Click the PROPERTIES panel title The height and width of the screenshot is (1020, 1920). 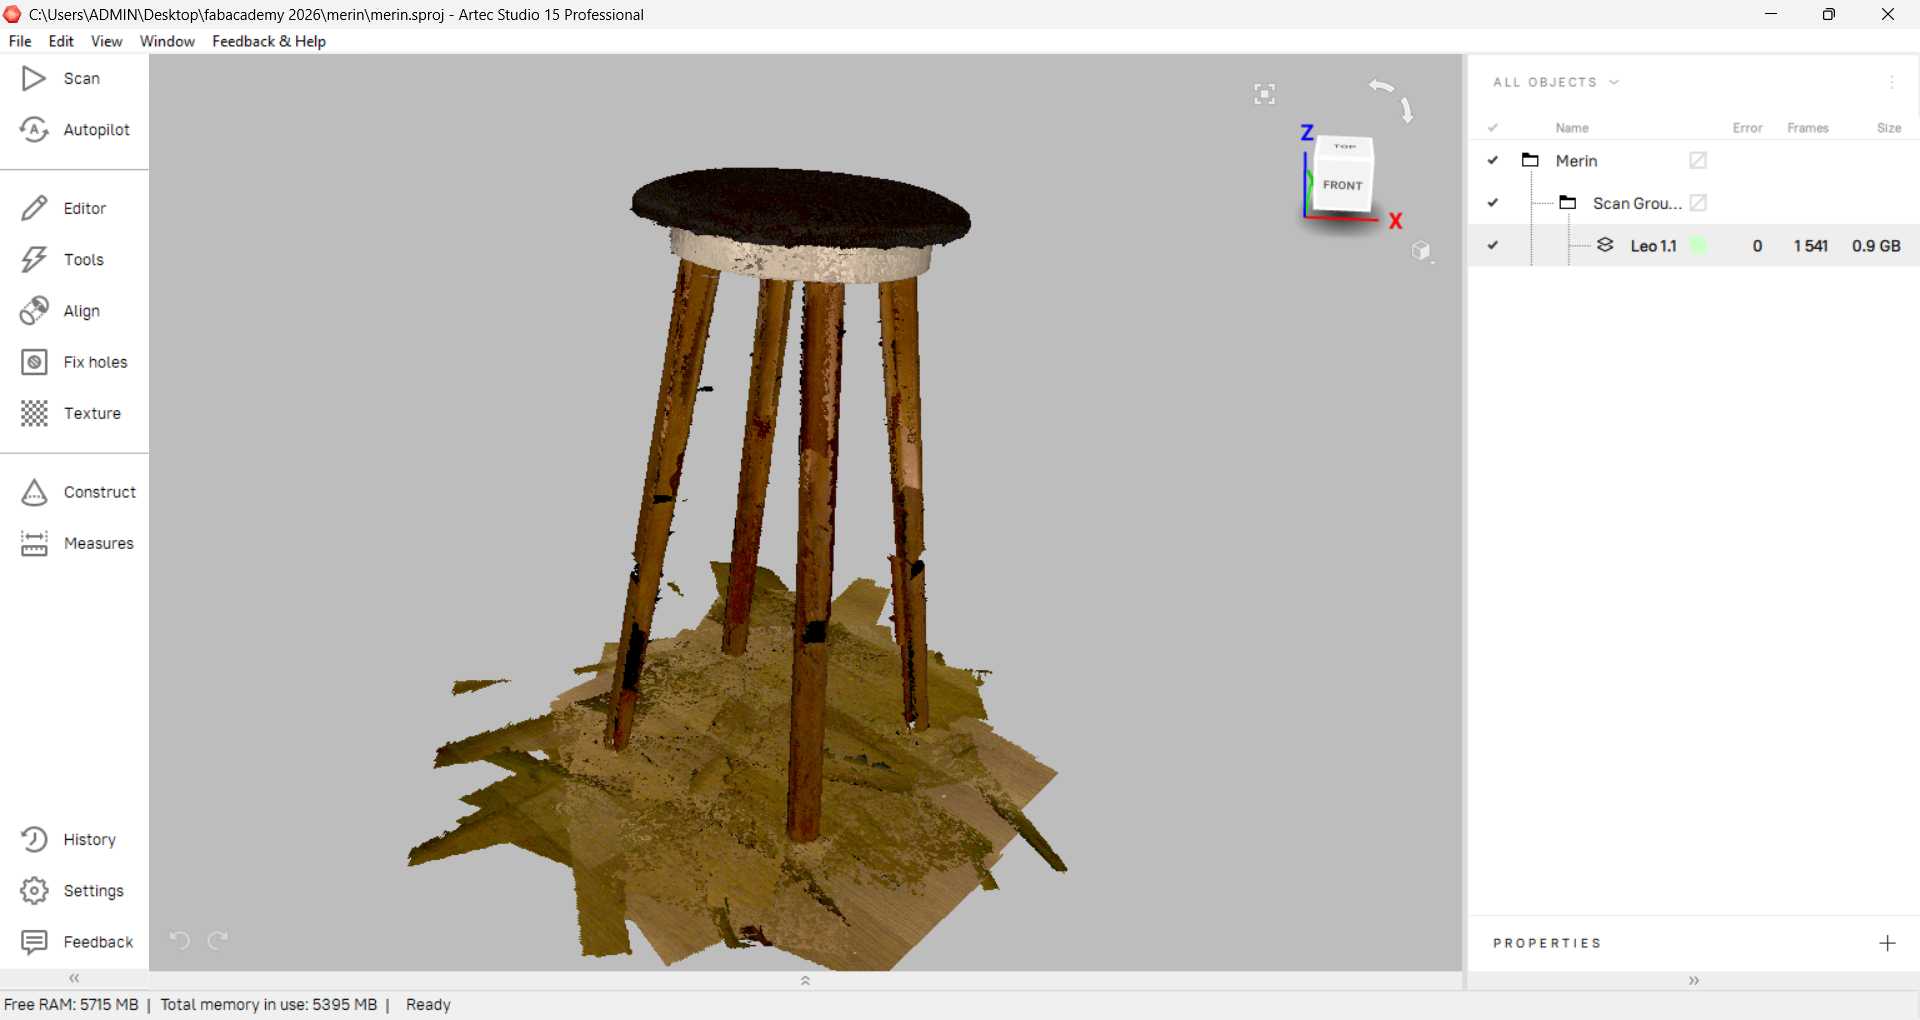click(x=1547, y=943)
